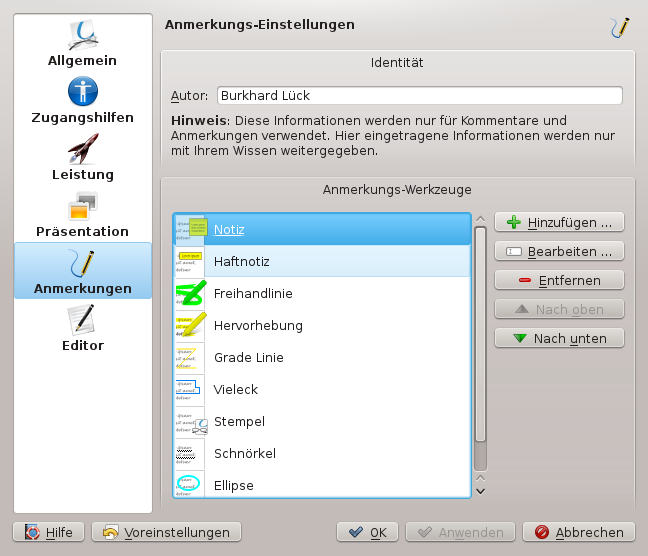Select the Zugangshilfen accessibility icon
648x556 pixels.
82,100
